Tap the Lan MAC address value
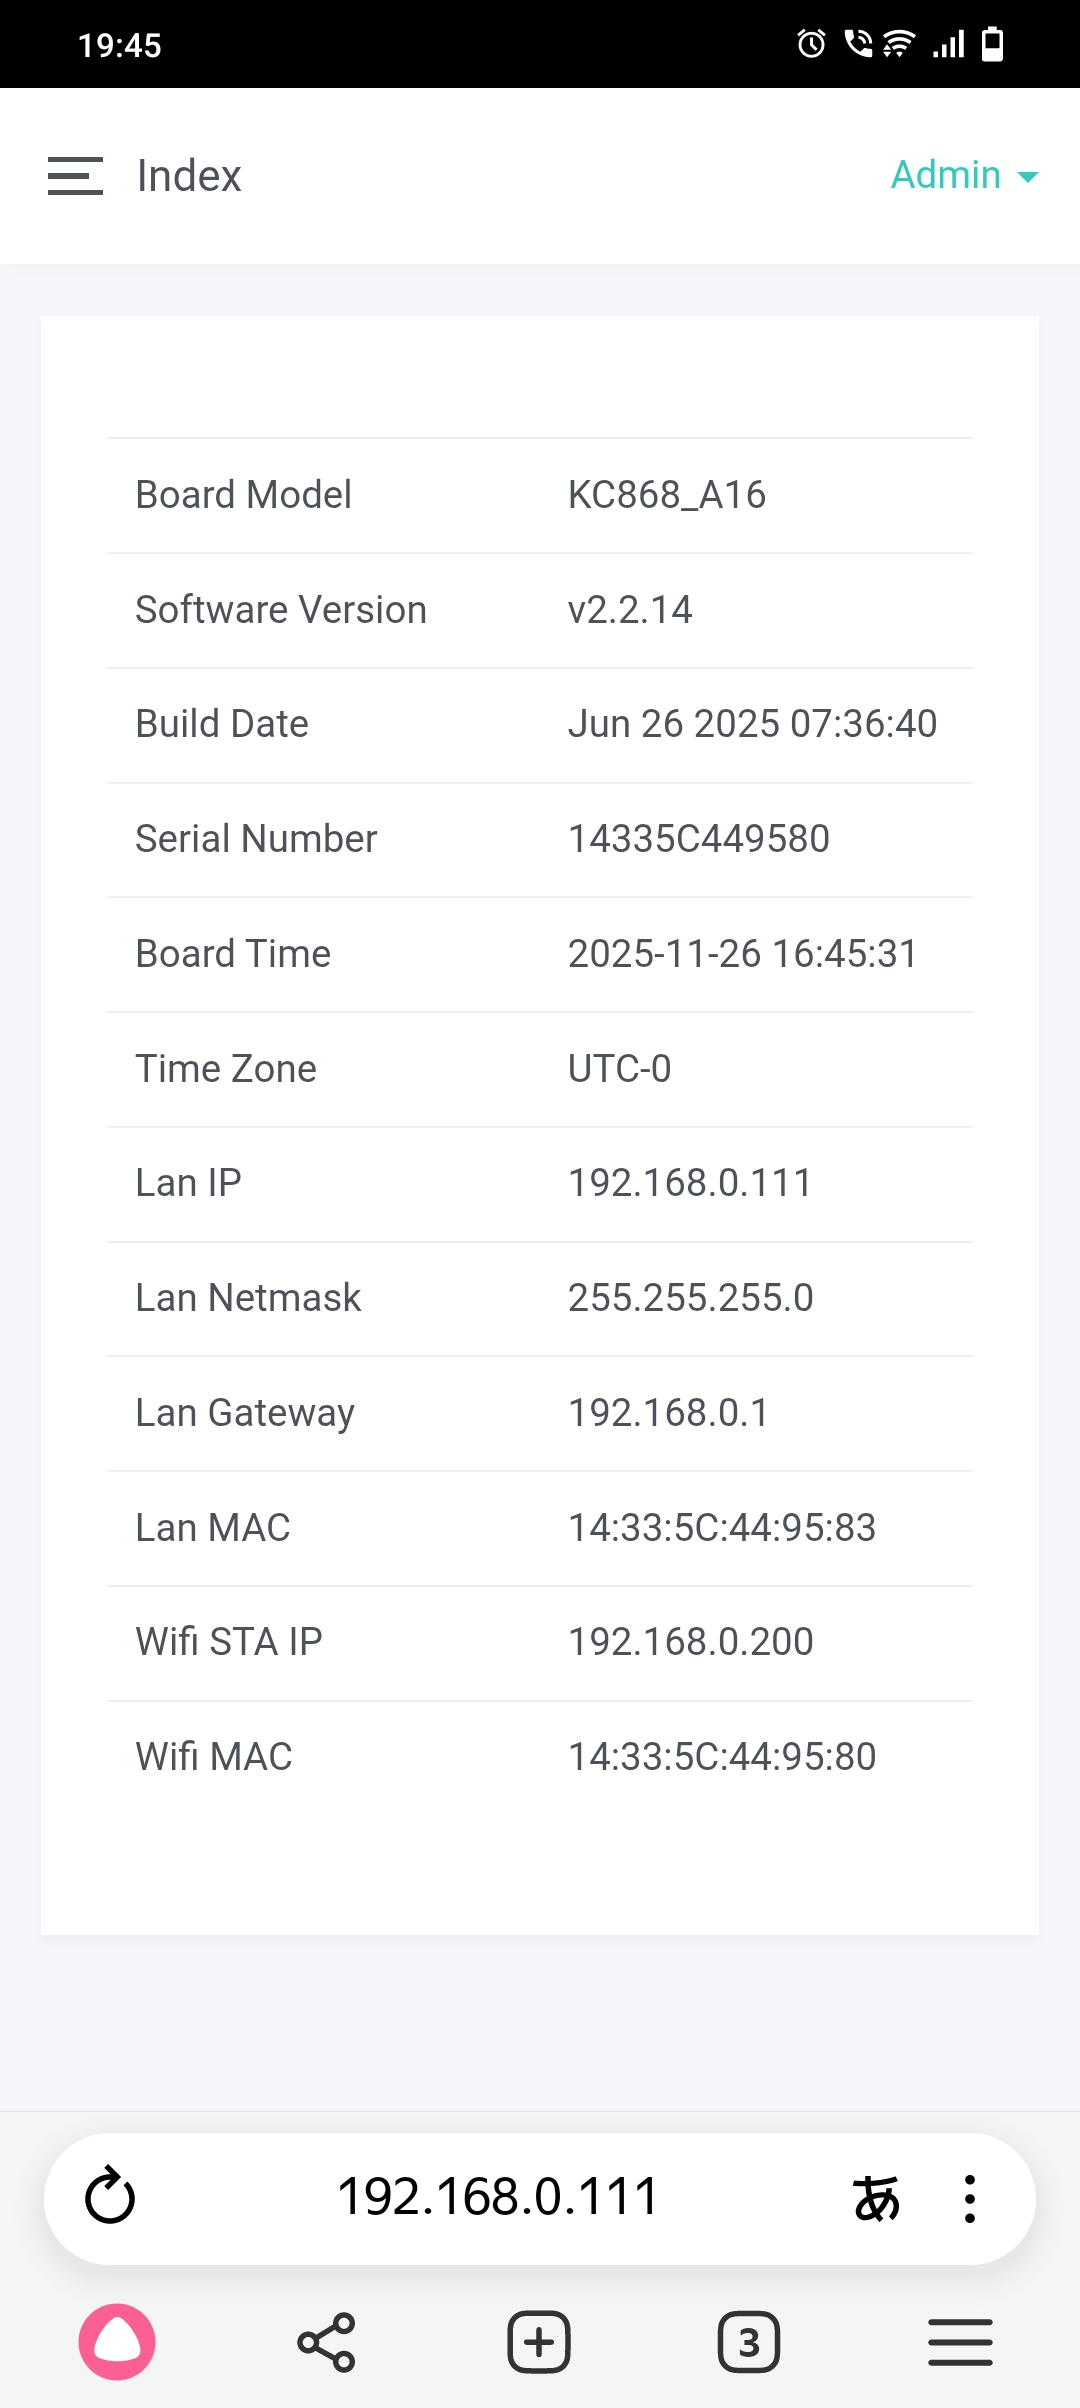 coord(721,1528)
